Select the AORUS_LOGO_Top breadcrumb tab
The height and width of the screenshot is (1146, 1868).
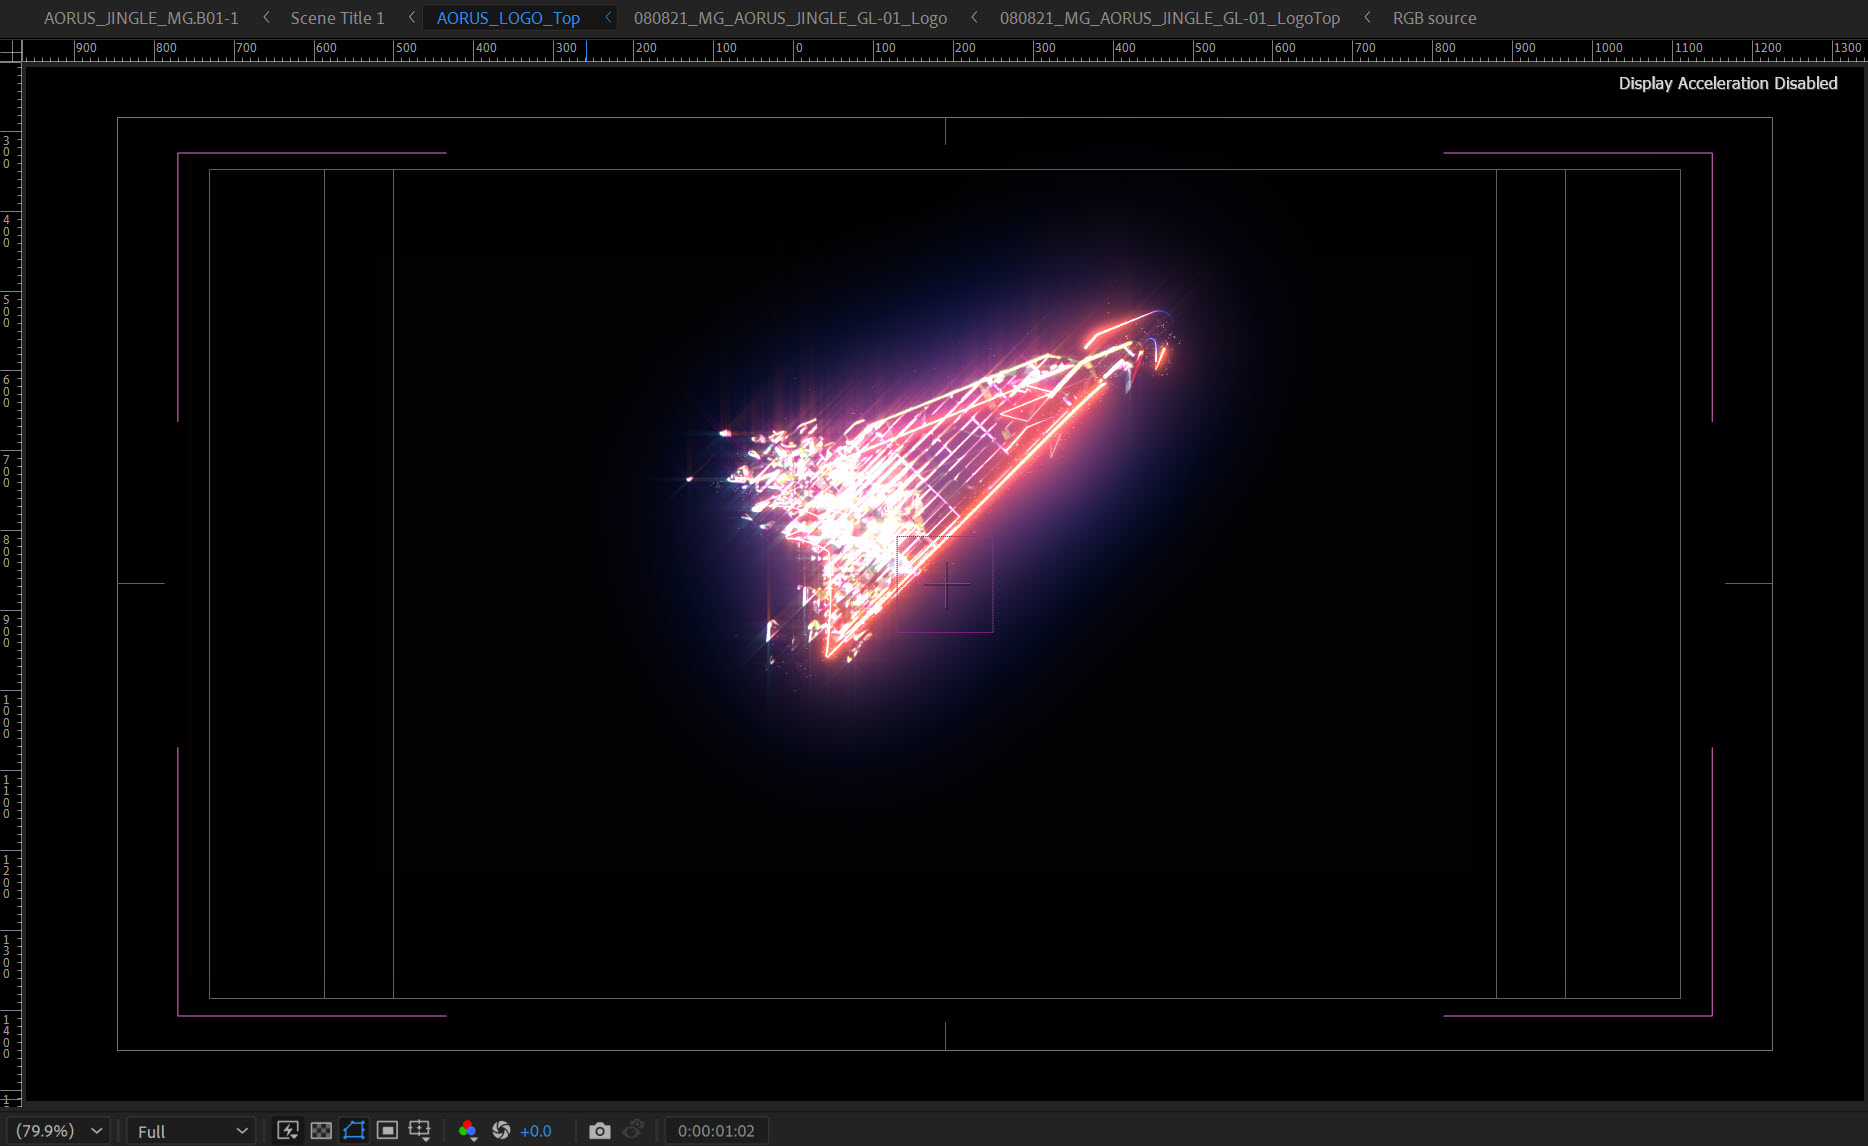tap(508, 18)
